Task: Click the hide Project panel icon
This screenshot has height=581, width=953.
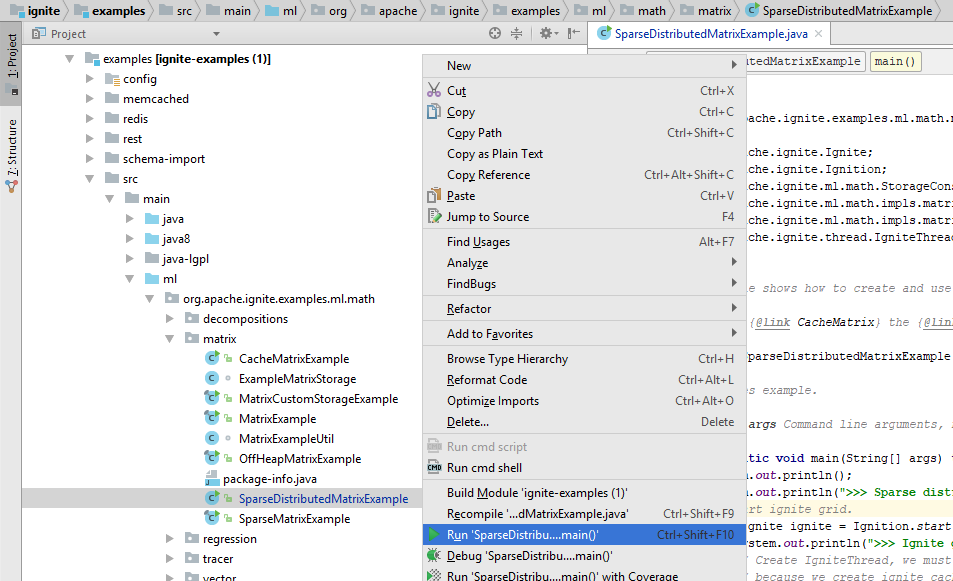Action: [574, 33]
